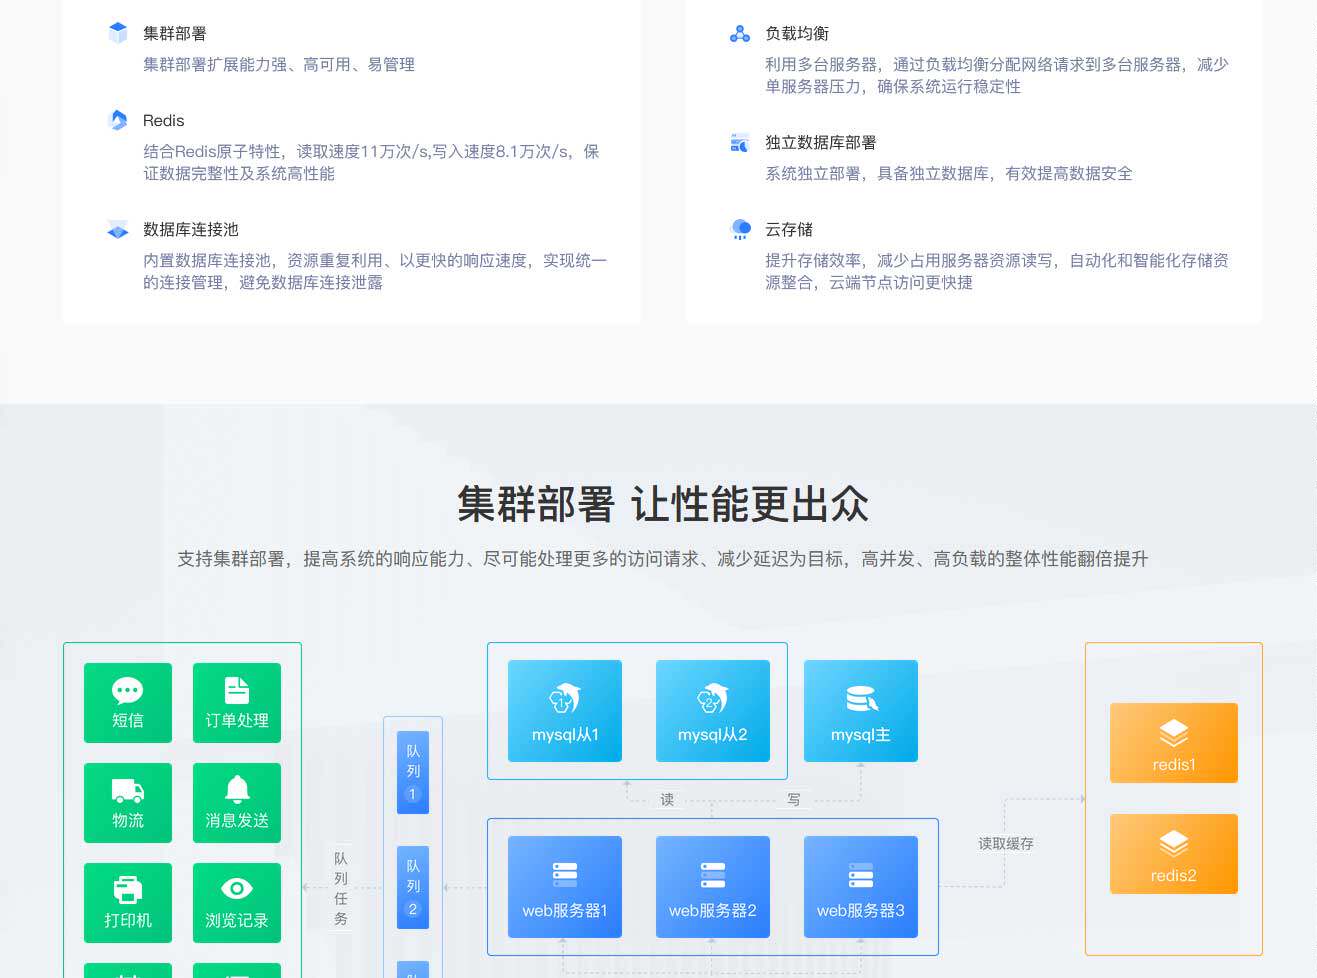Click the small 集群部署 feature title
Viewport: 1317px width, 978px height.
175,34
